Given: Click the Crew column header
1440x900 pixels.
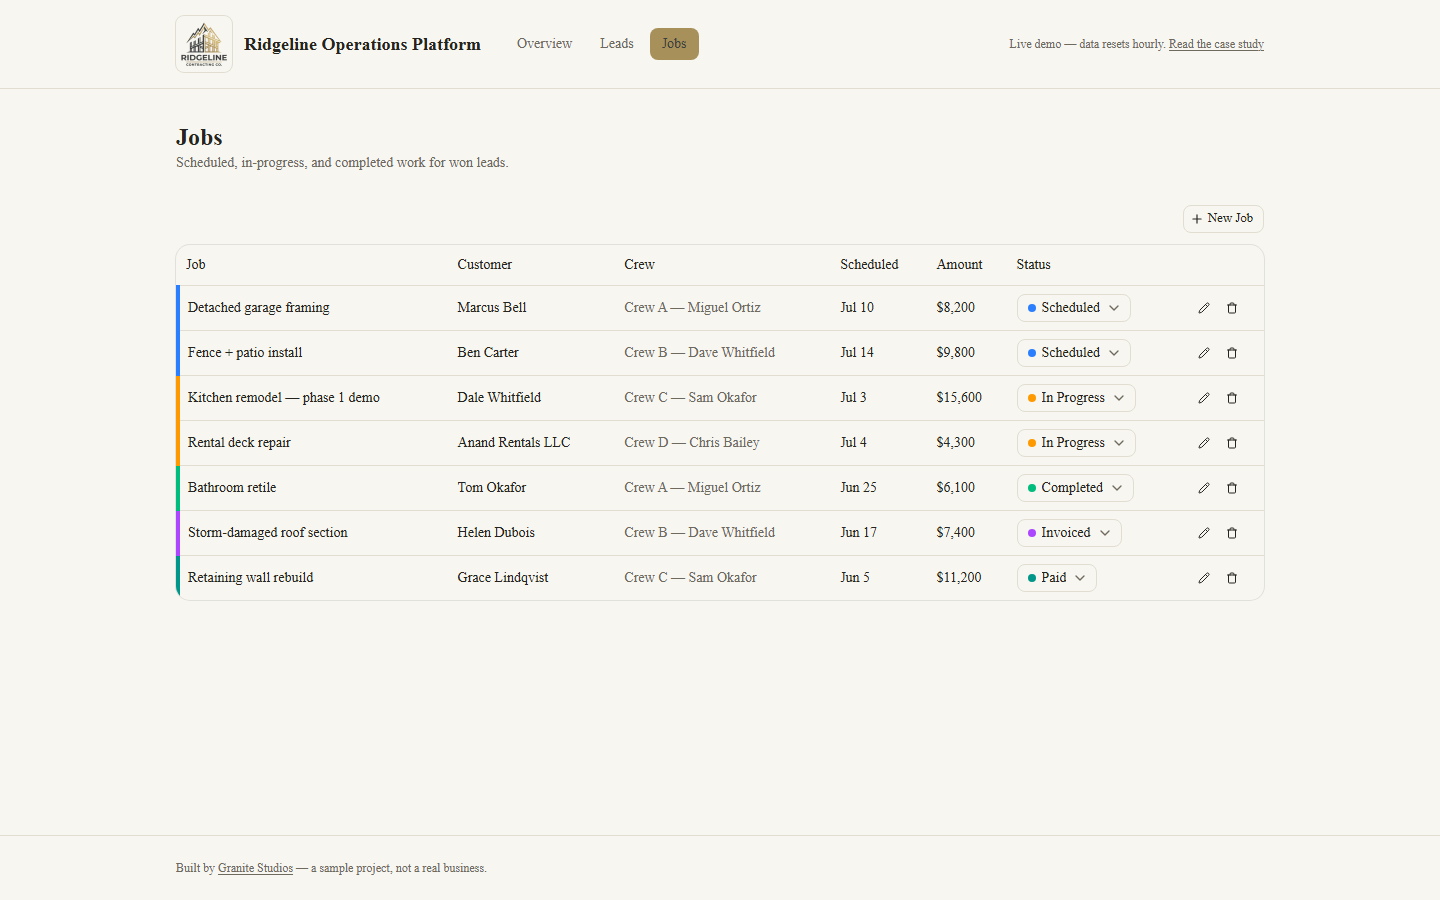Looking at the screenshot, I should click(x=639, y=265).
